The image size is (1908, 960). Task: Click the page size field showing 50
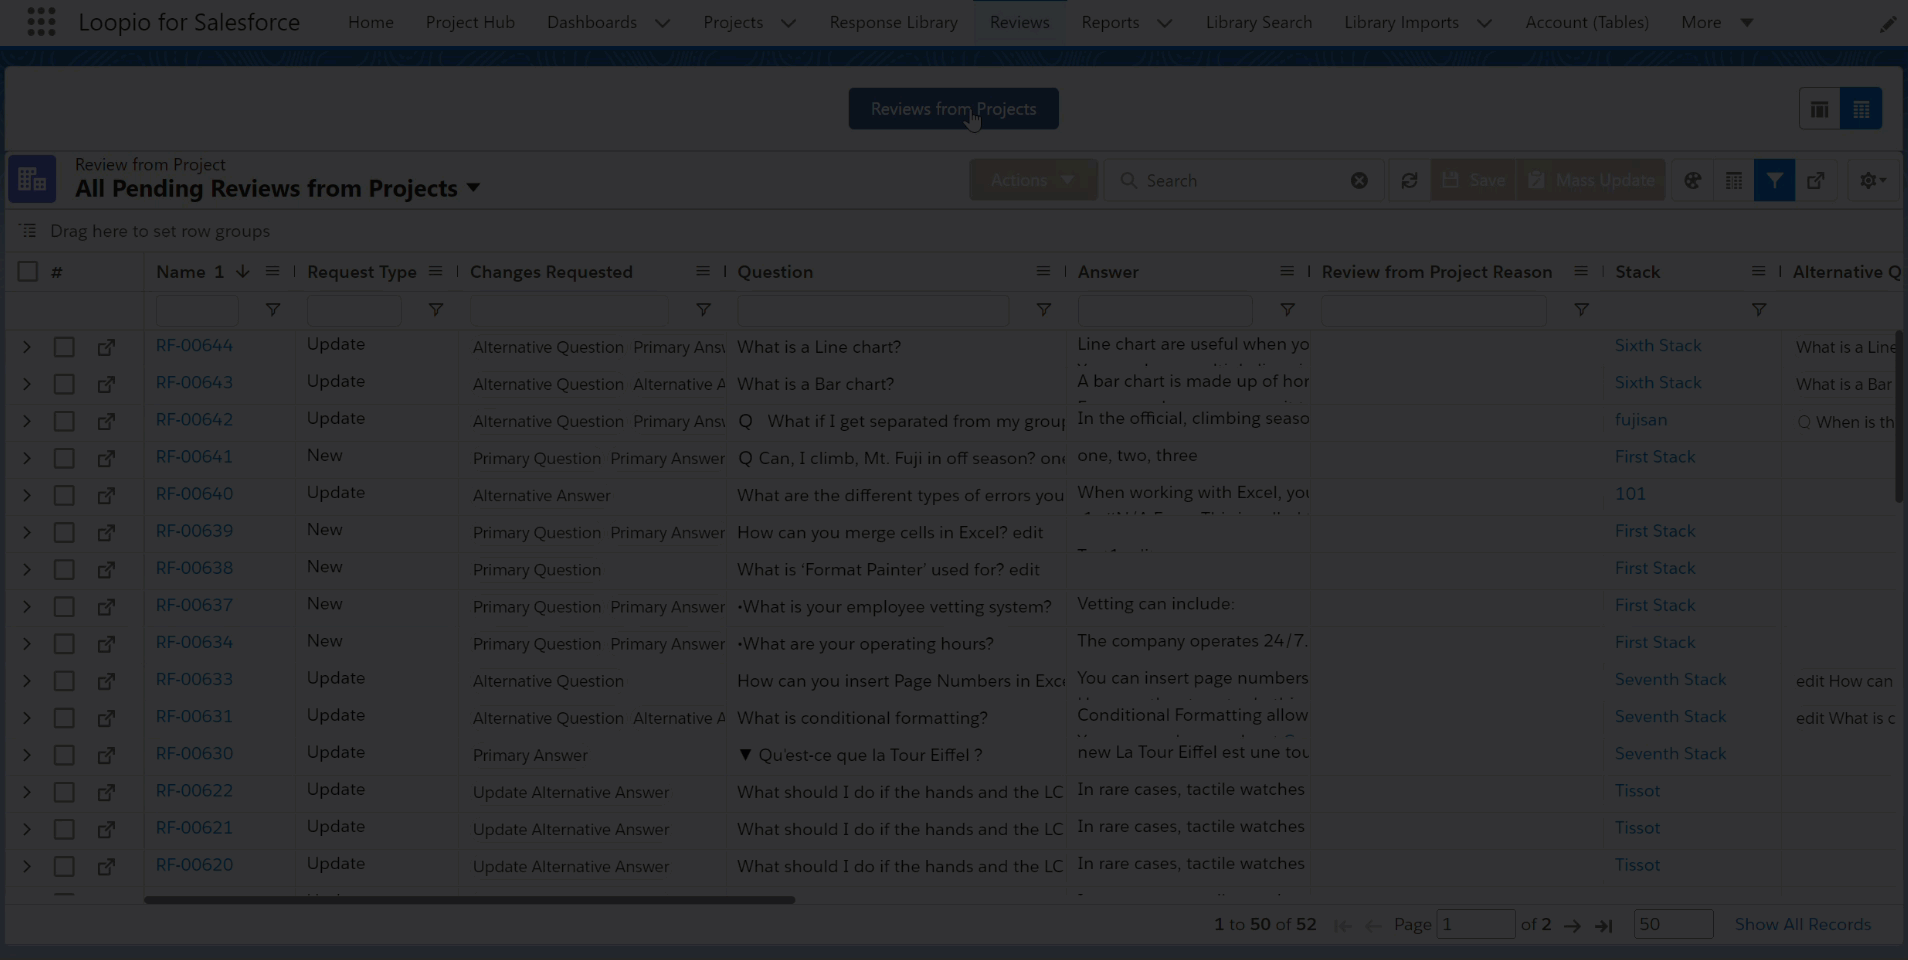pyautogui.click(x=1673, y=925)
